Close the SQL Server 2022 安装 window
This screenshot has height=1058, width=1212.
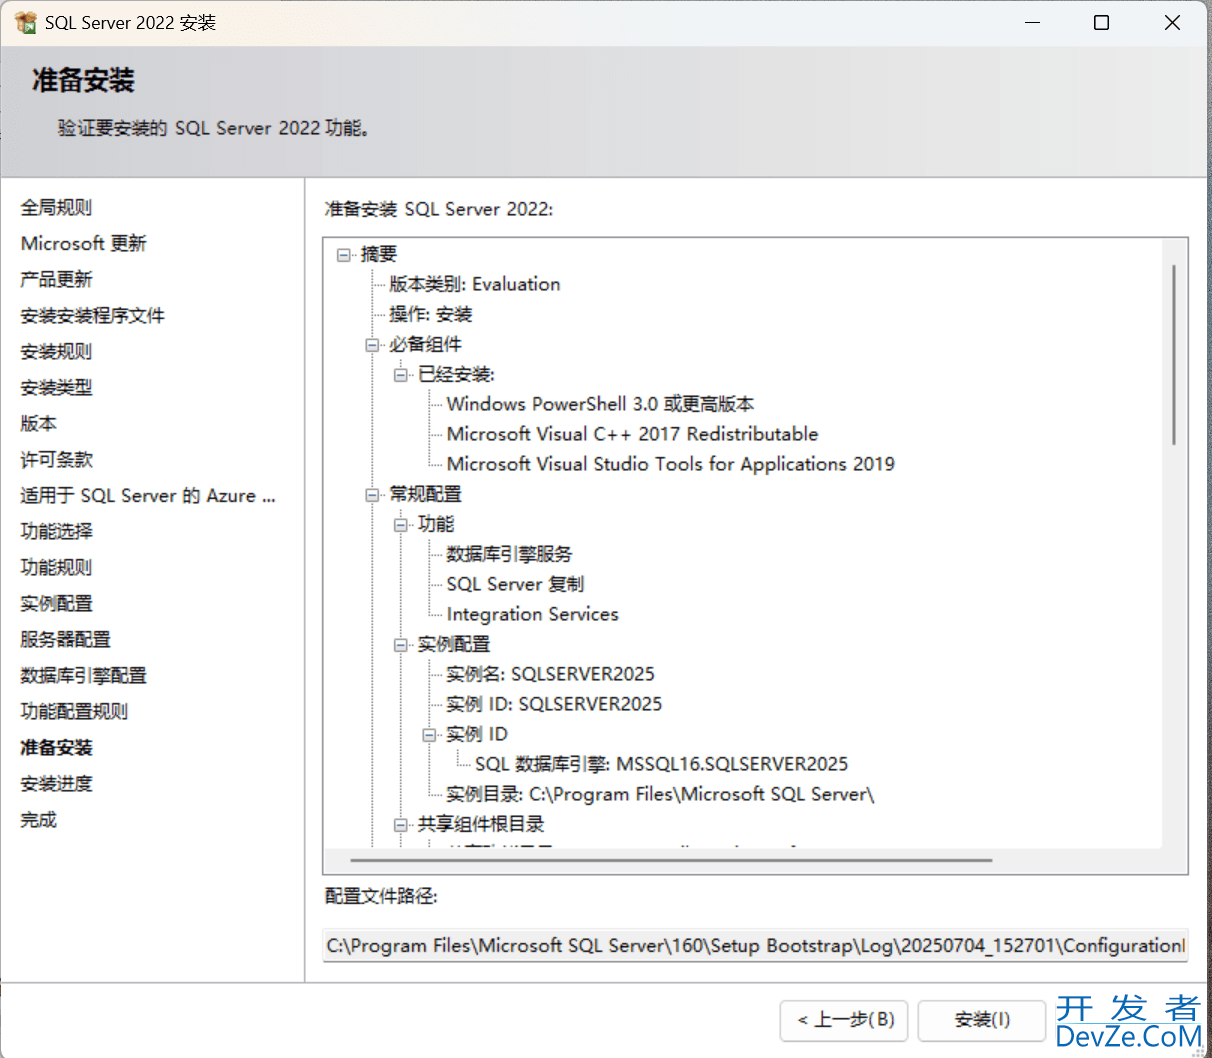(1172, 22)
